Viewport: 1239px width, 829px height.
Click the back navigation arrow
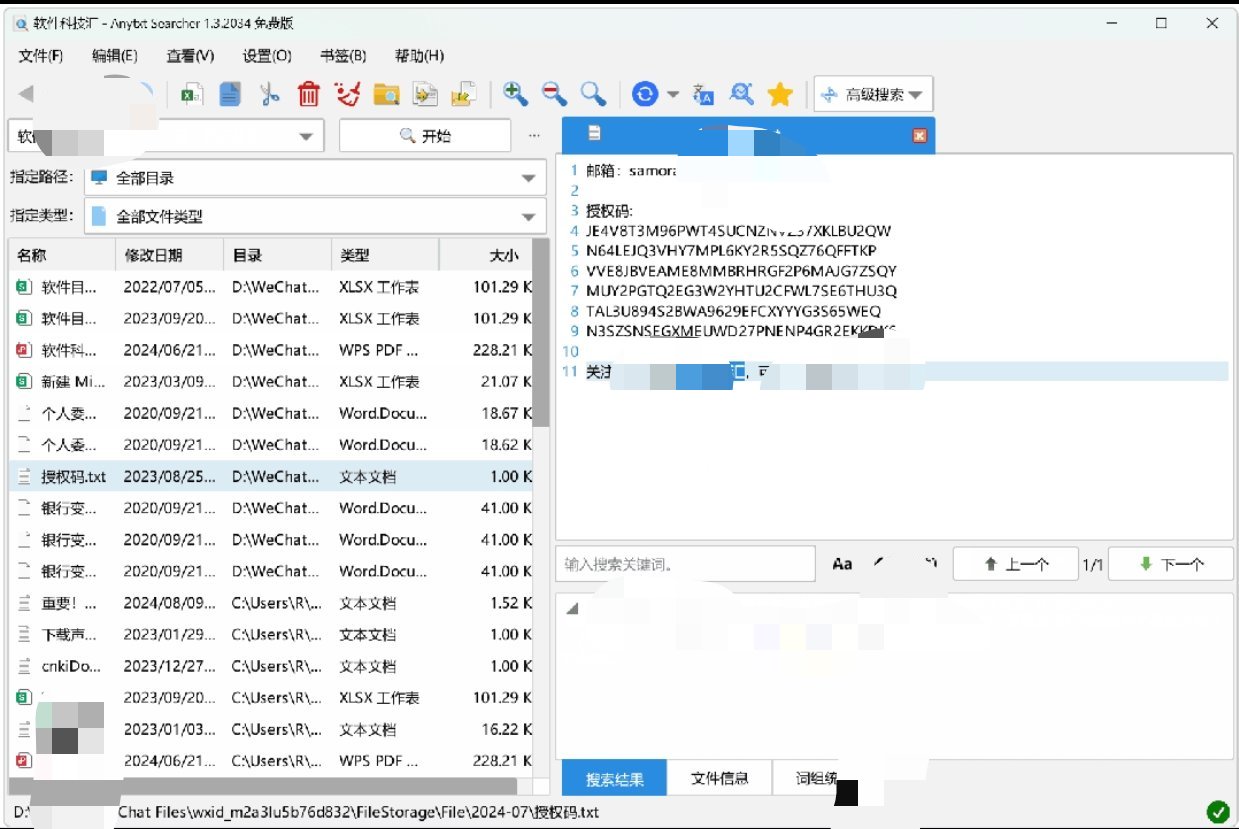pos(27,94)
